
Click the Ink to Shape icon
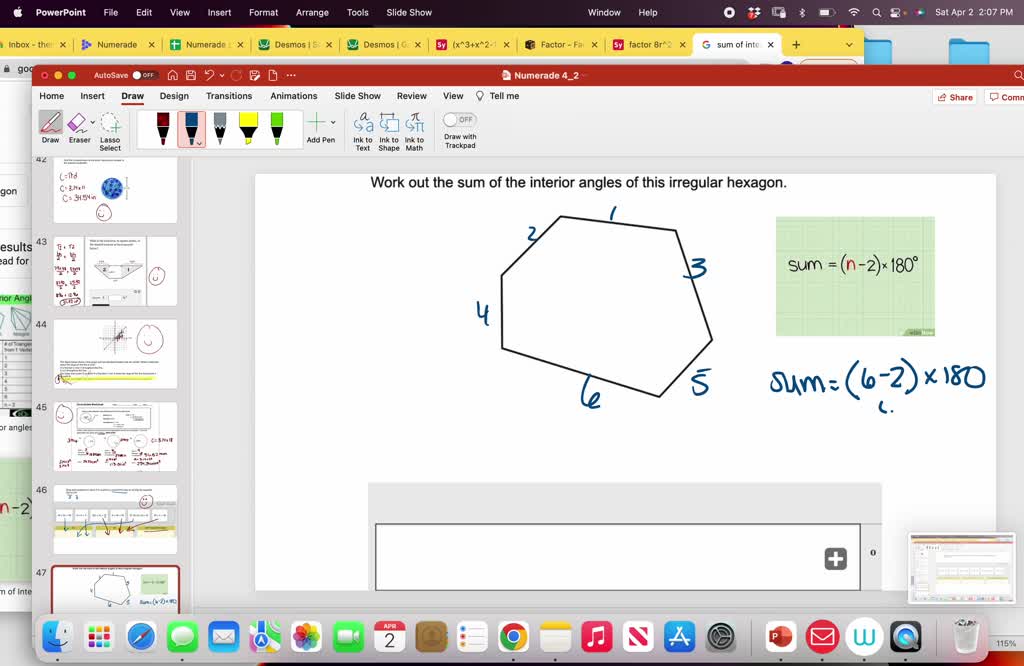pyautogui.click(x=389, y=129)
